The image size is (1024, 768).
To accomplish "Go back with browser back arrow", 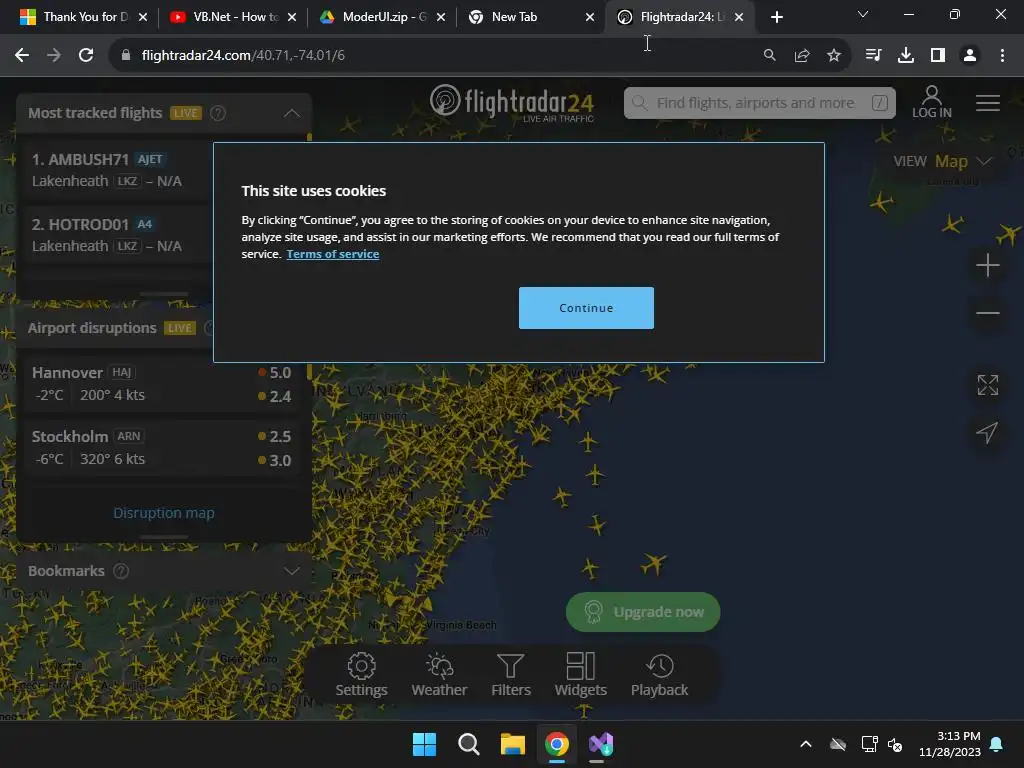I will [x=22, y=56].
